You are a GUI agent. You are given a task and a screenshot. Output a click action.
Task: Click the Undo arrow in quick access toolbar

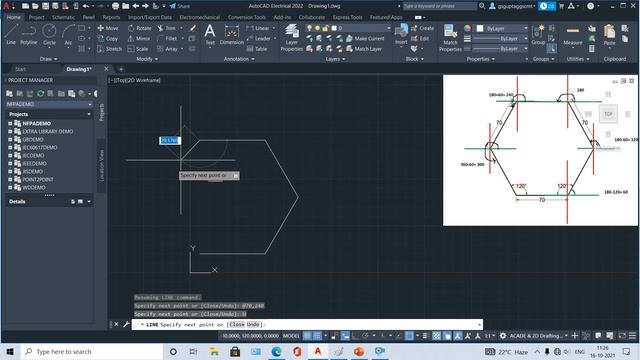[x=85, y=6]
